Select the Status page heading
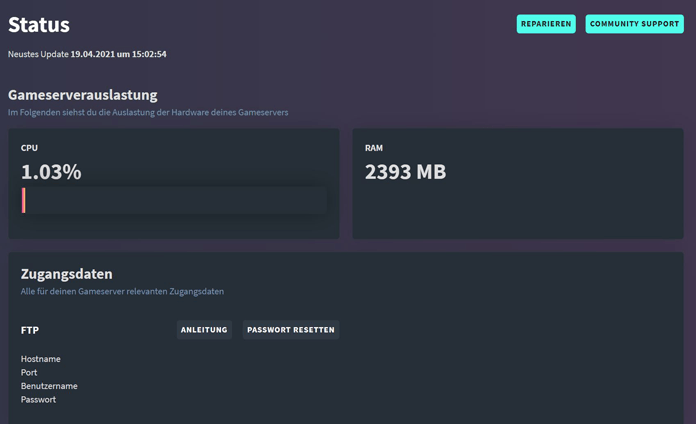 click(x=39, y=25)
